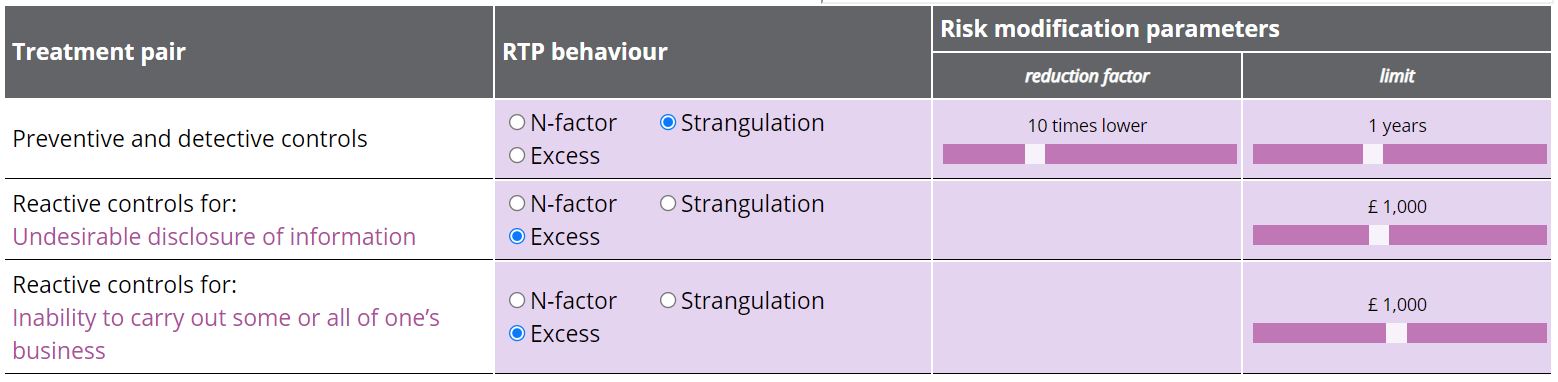Select Strangulation for Preventive and detective controls
This screenshot has width=1558, height=382.
(x=668, y=123)
